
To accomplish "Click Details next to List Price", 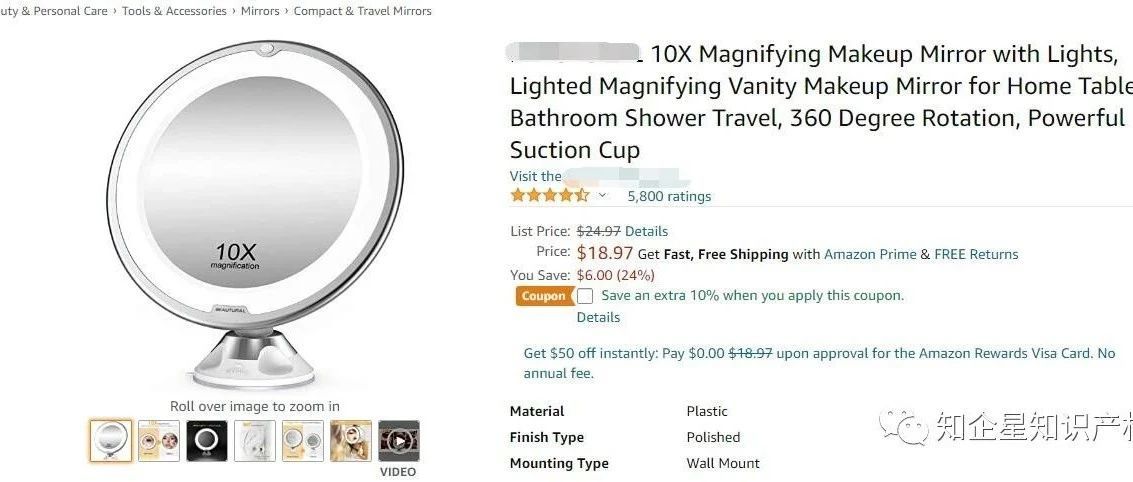I will click(x=646, y=231).
